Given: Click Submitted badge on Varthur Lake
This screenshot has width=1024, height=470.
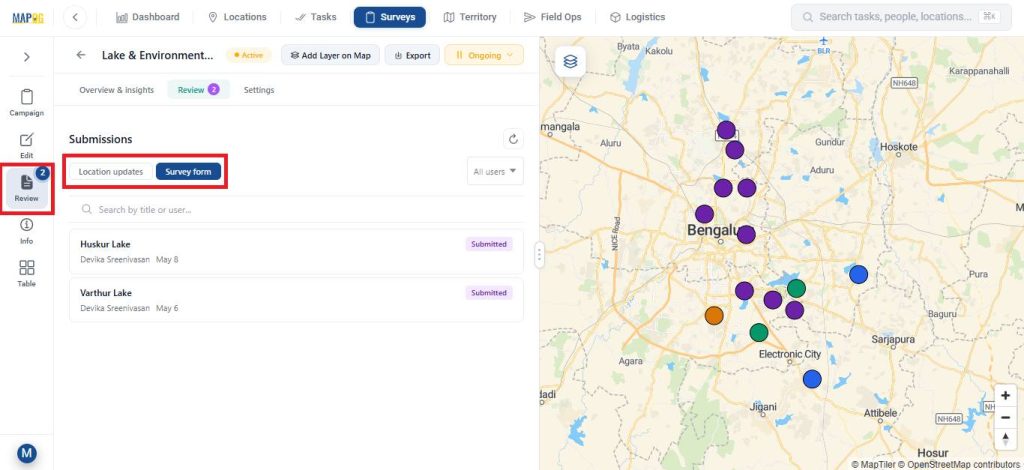Looking at the screenshot, I should click(x=489, y=293).
